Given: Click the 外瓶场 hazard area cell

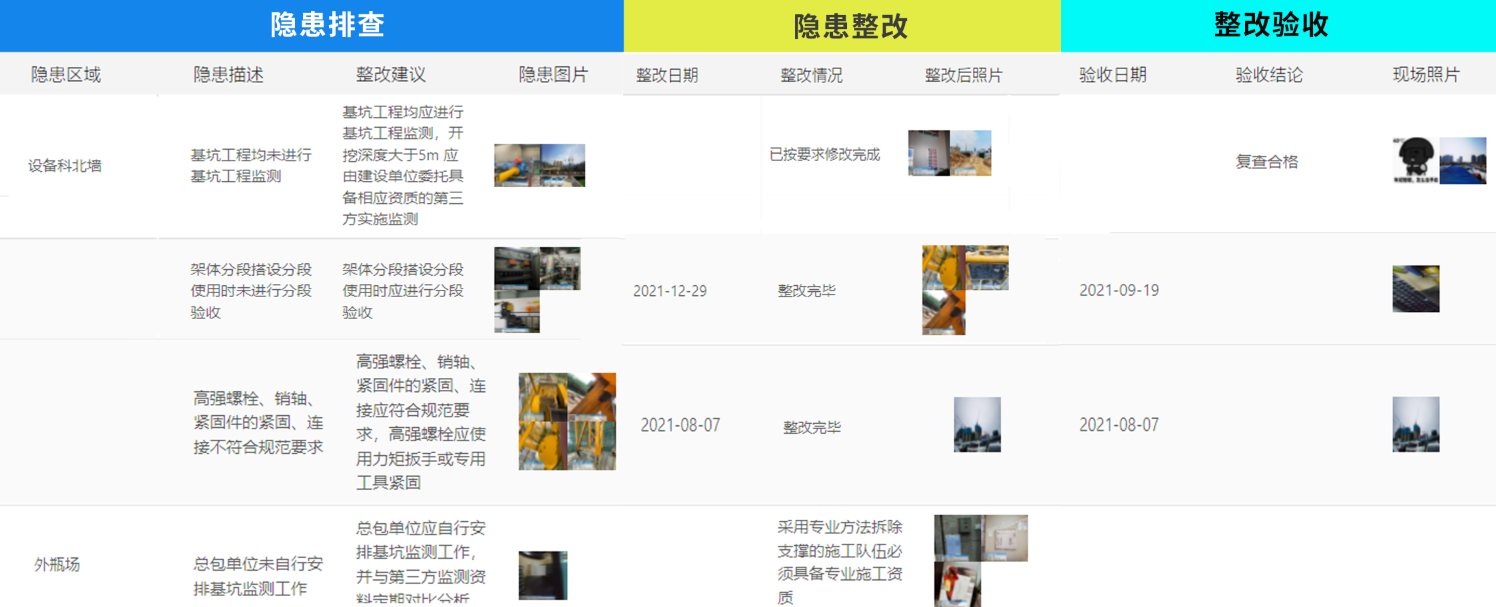Looking at the screenshot, I should click(x=57, y=565).
